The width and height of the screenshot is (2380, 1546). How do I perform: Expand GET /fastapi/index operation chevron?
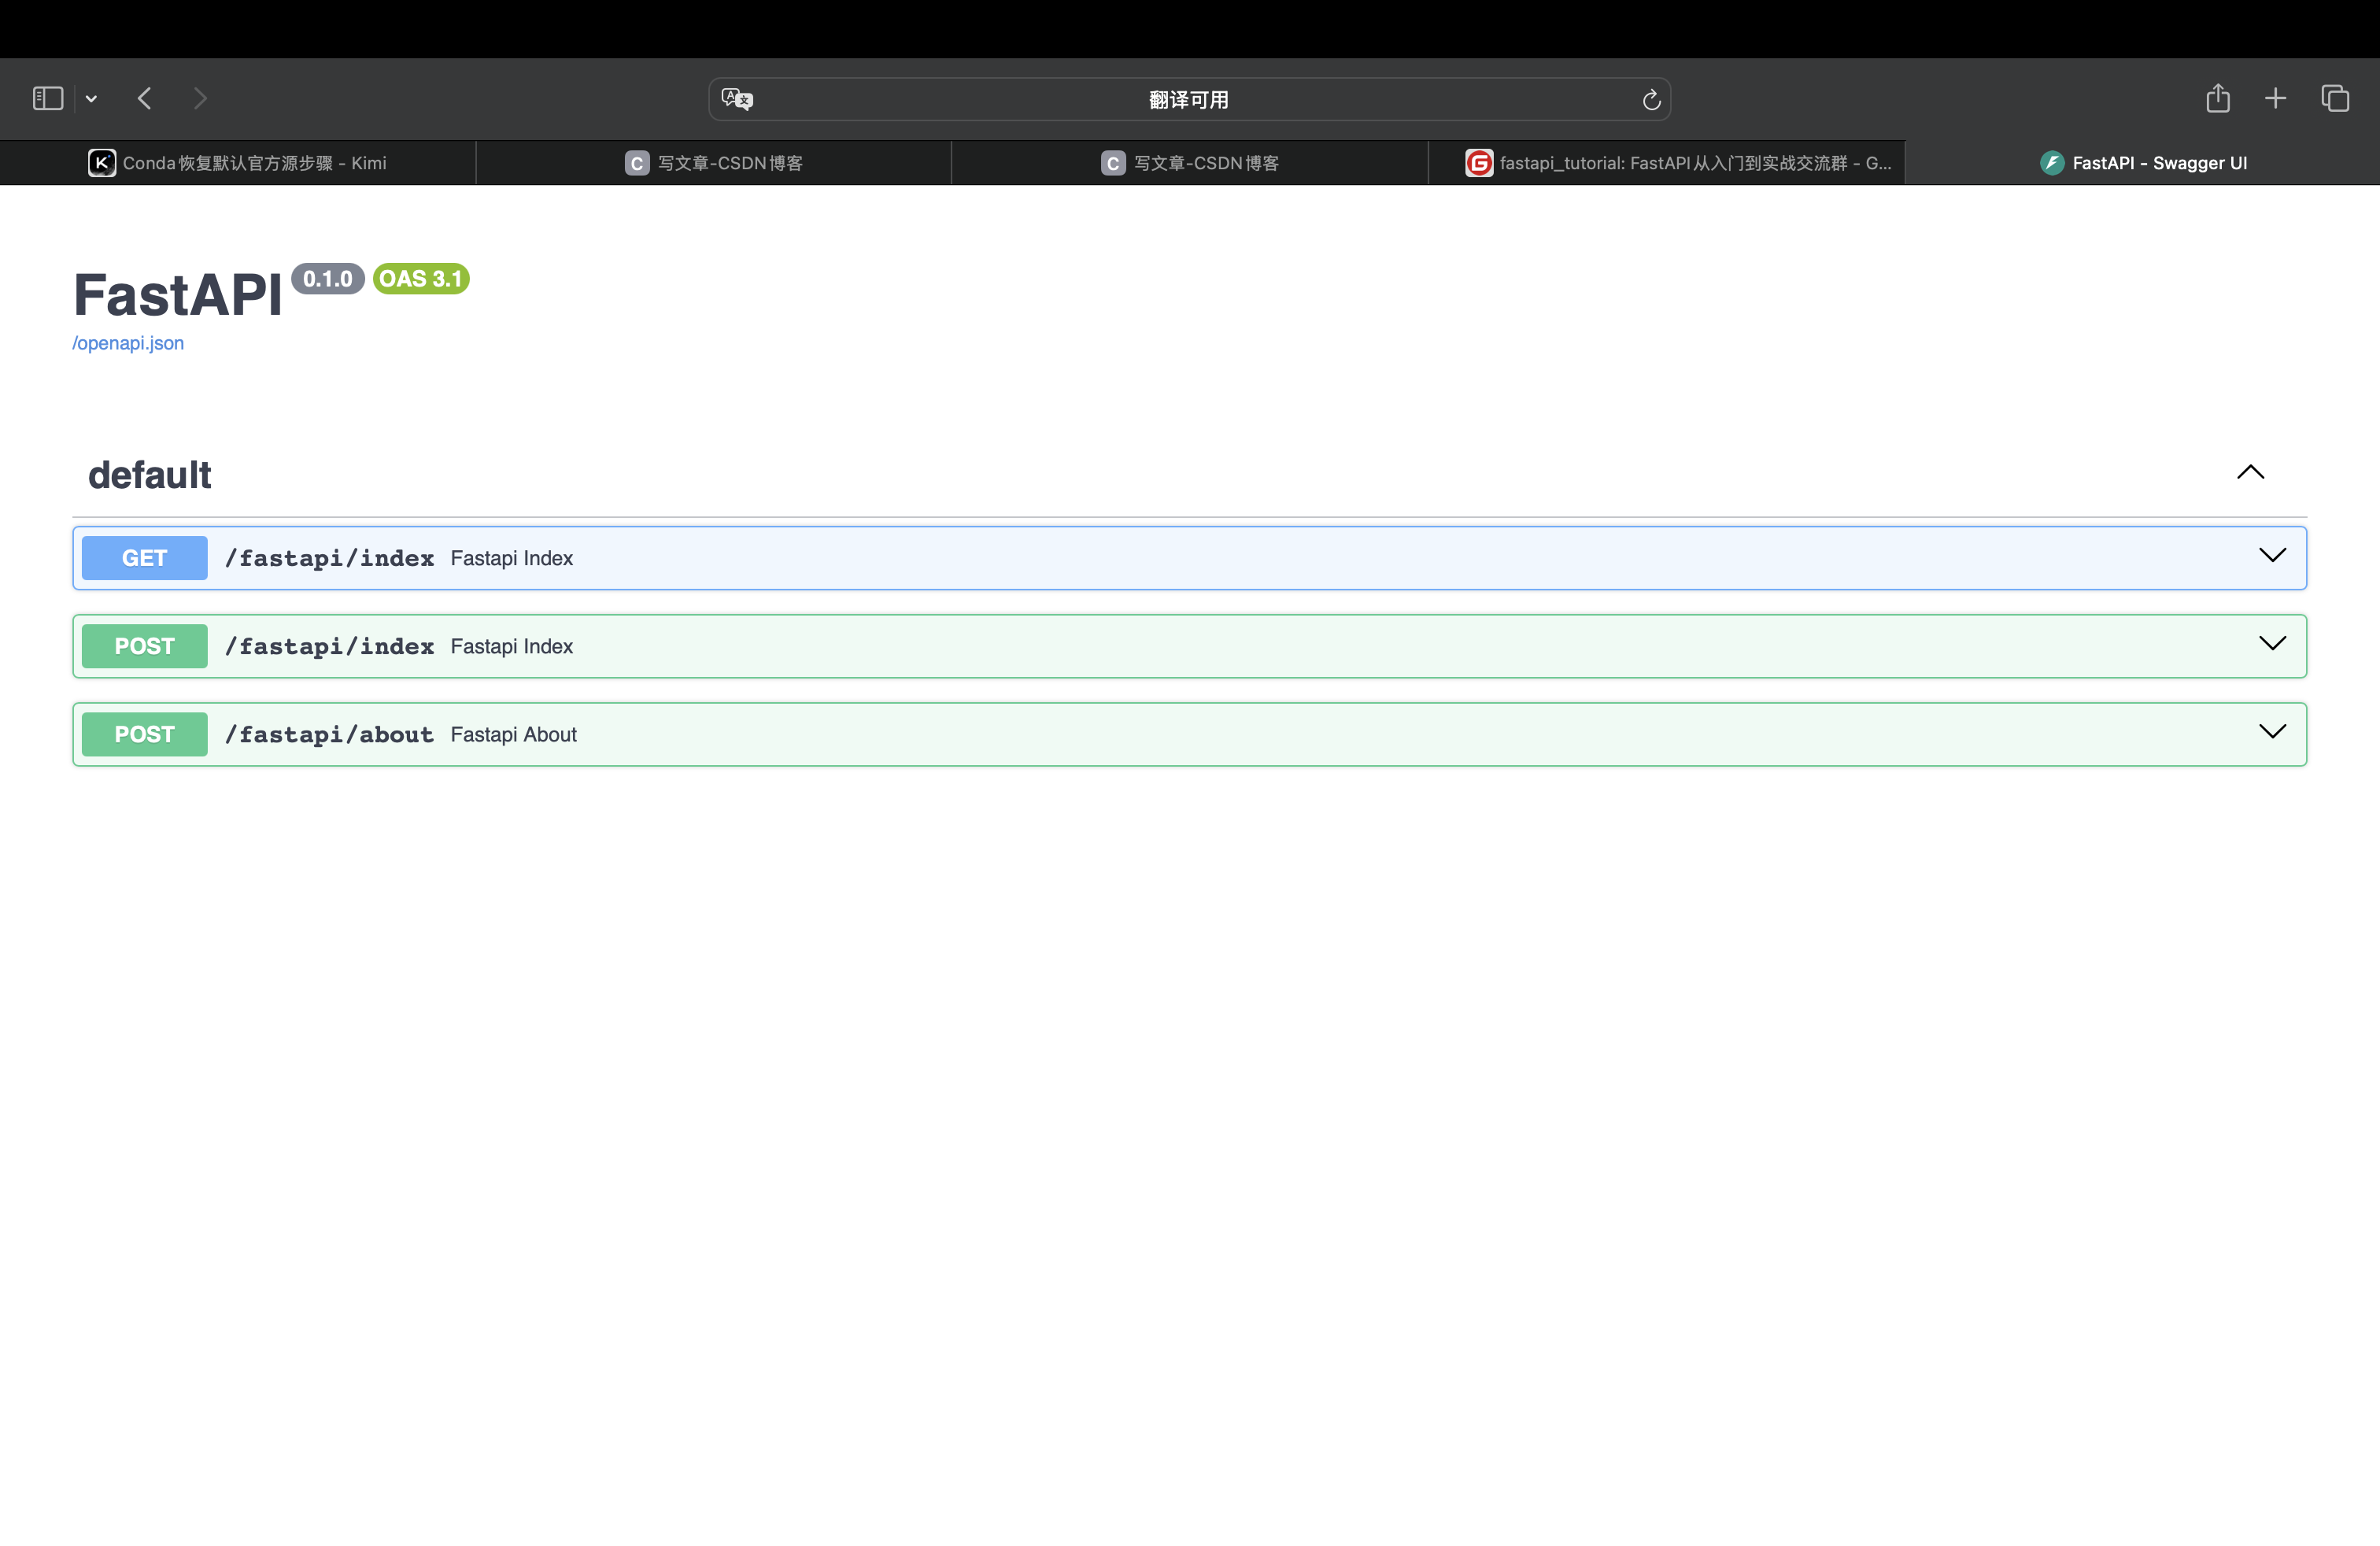2272,556
